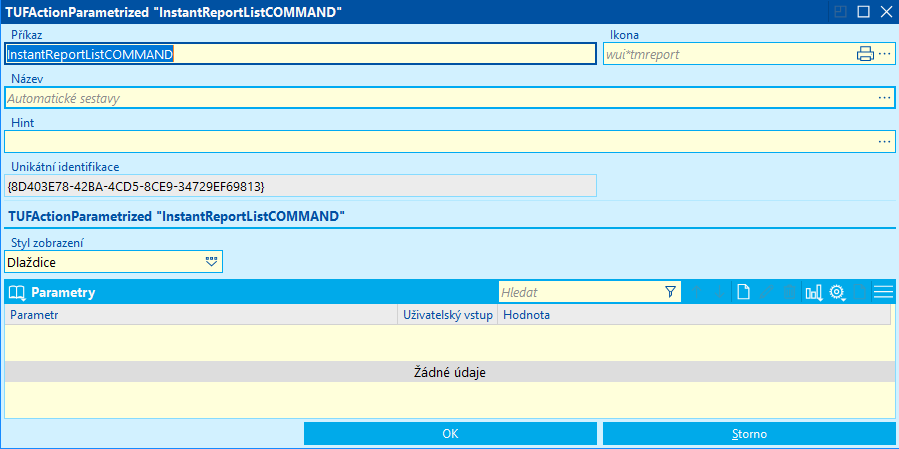The width and height of the screenshot is (899, 449).
Task: Confirm the dialog with OK
Action: coord(450,434)
